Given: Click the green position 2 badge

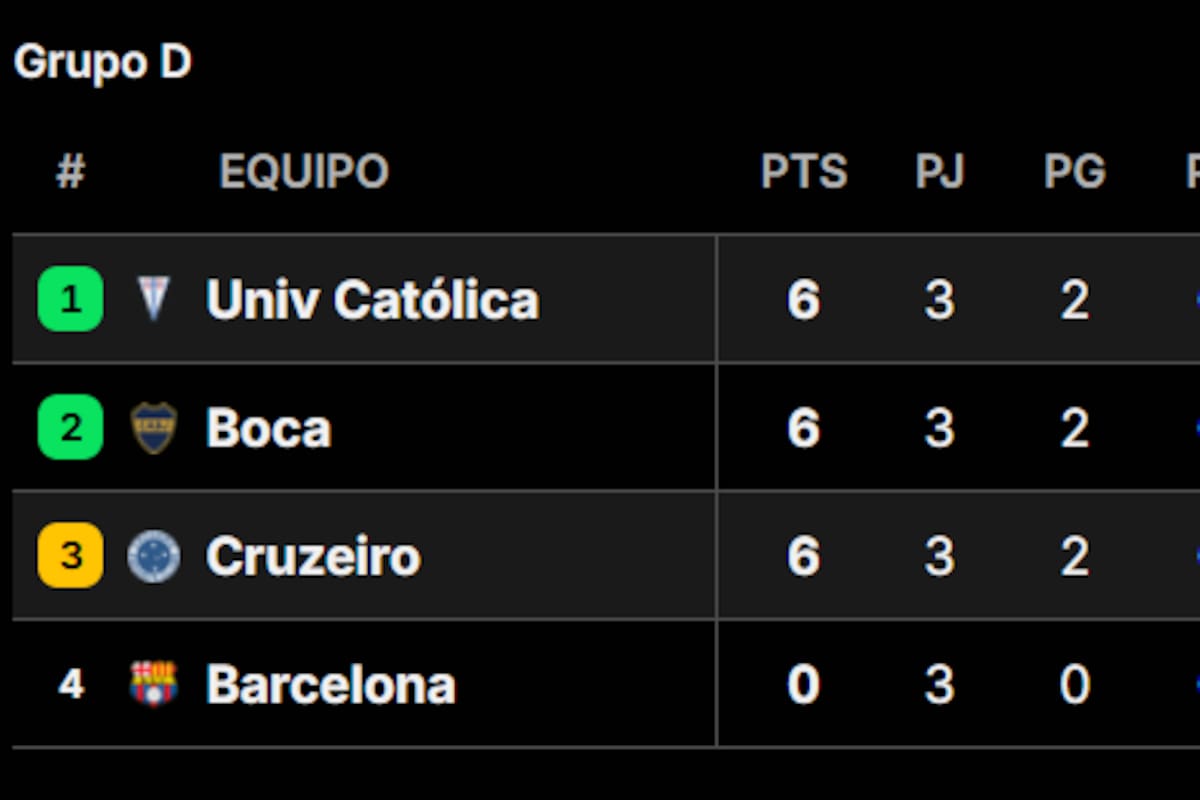Looking at the screenshot, I should coord(70,428).
